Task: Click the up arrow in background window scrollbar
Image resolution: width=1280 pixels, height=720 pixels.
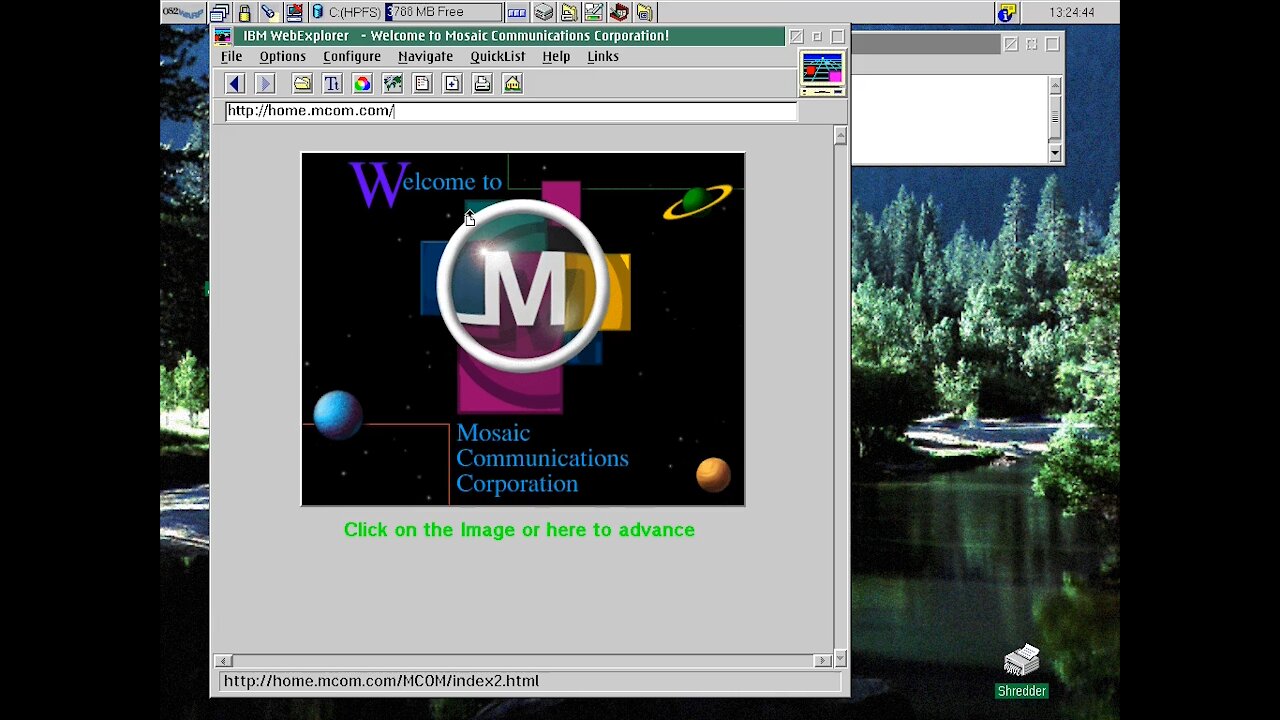Action: [x=1055, y=85]
